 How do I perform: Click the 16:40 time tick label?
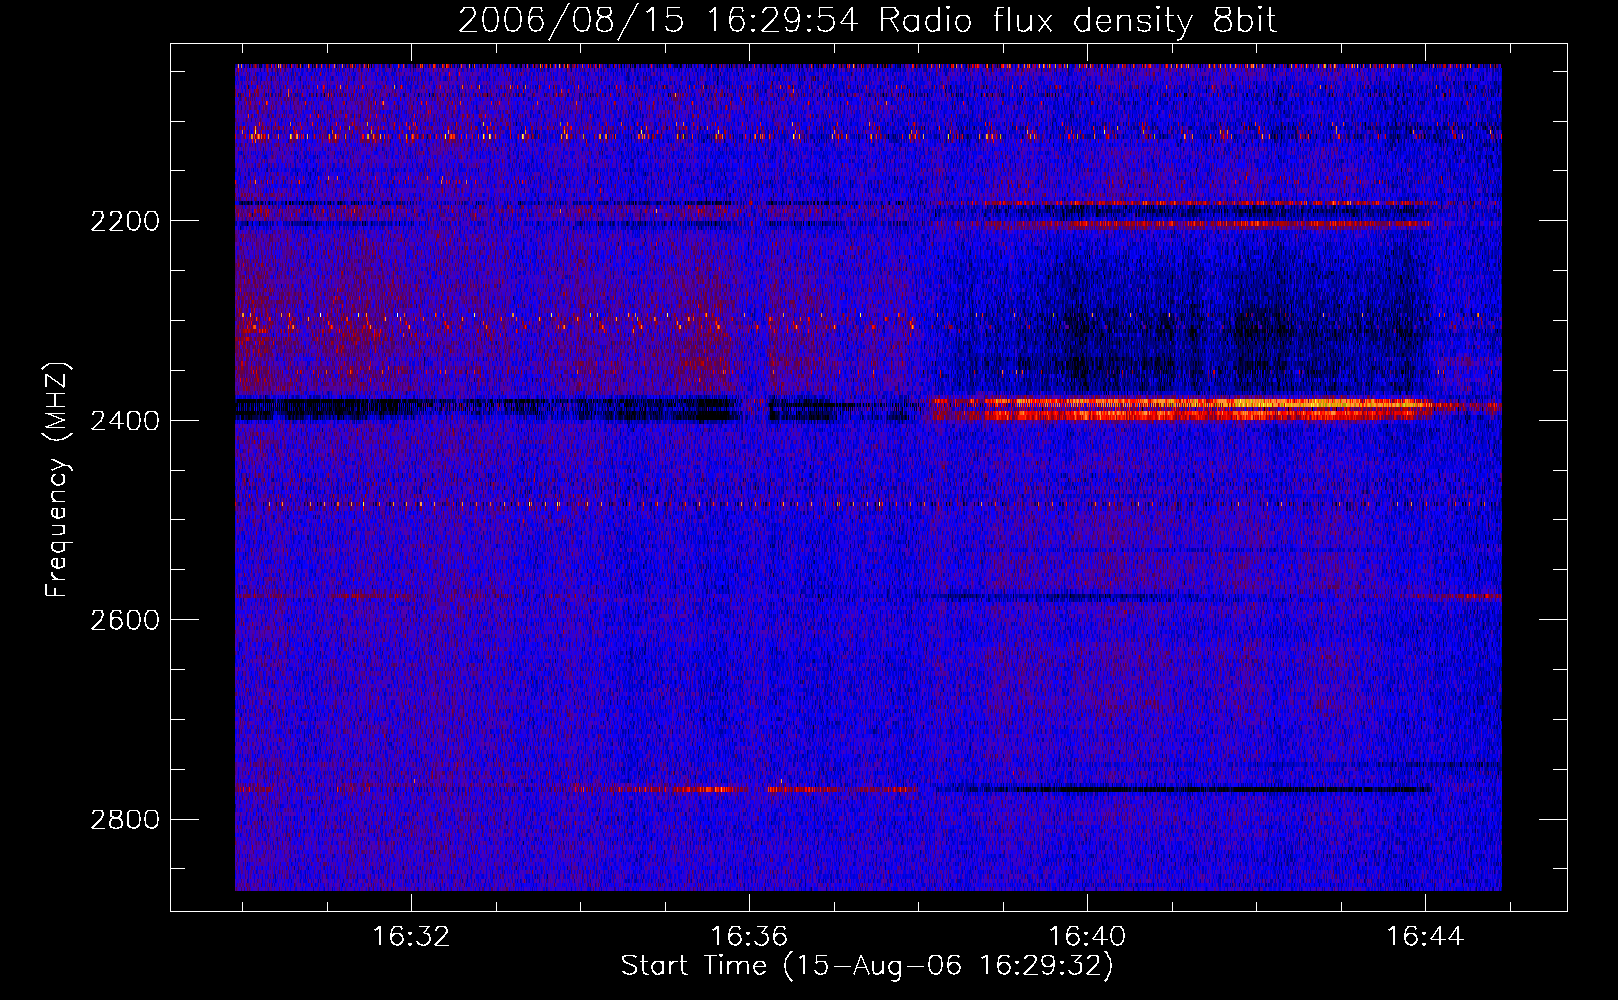[x=1087, y=937]
